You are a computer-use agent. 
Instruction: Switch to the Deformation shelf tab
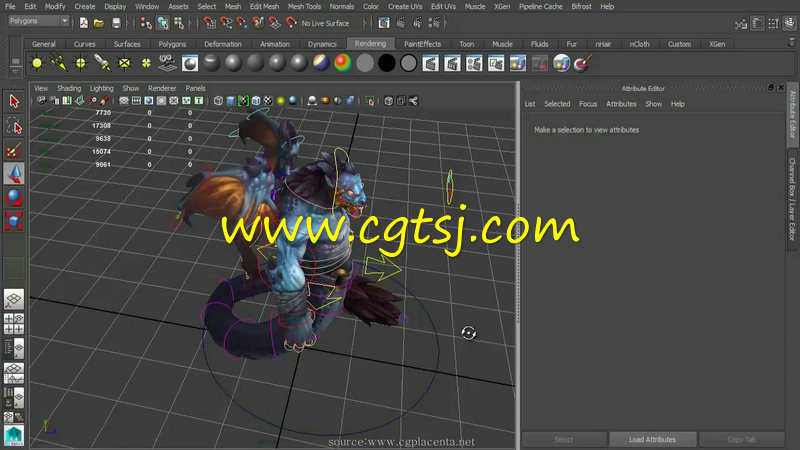(x=223, y=44)
